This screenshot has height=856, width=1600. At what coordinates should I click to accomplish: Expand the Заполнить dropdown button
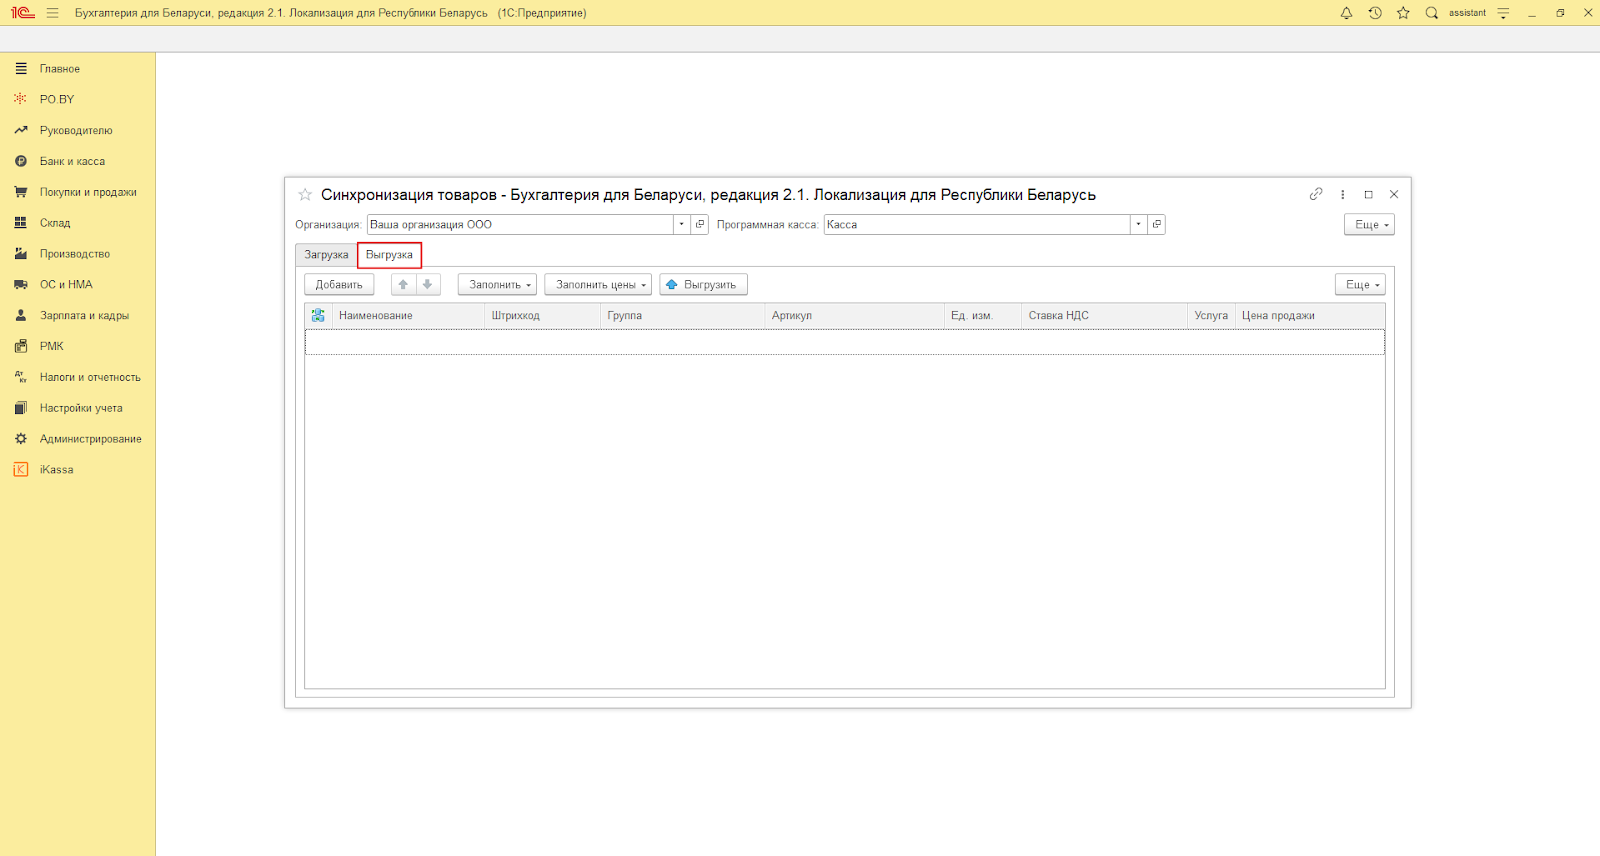[497, 285]
